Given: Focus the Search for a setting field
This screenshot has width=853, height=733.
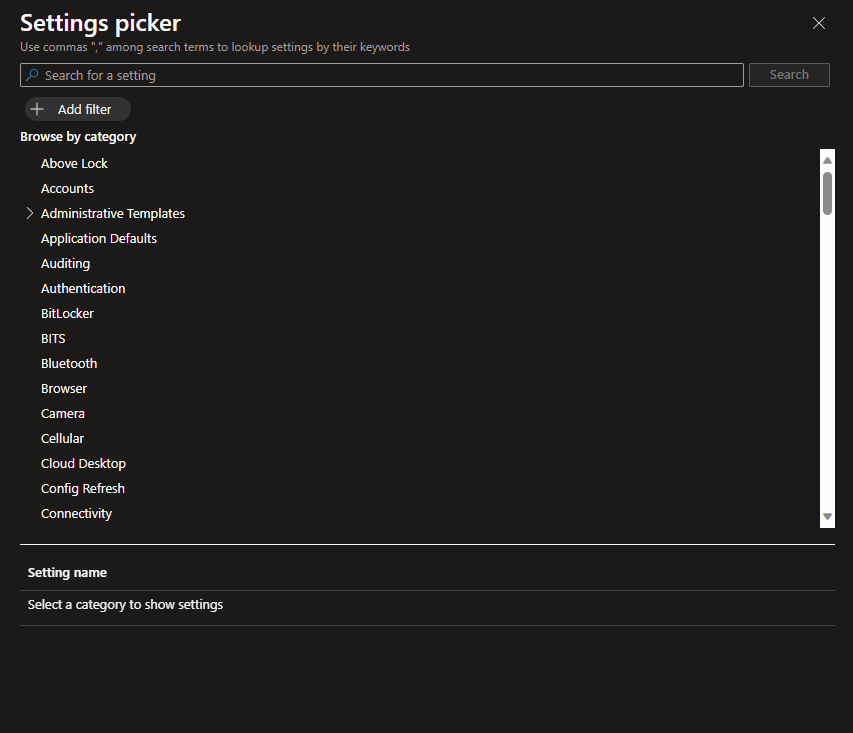Looking at the screenshot, I should (x=390, y=75).
